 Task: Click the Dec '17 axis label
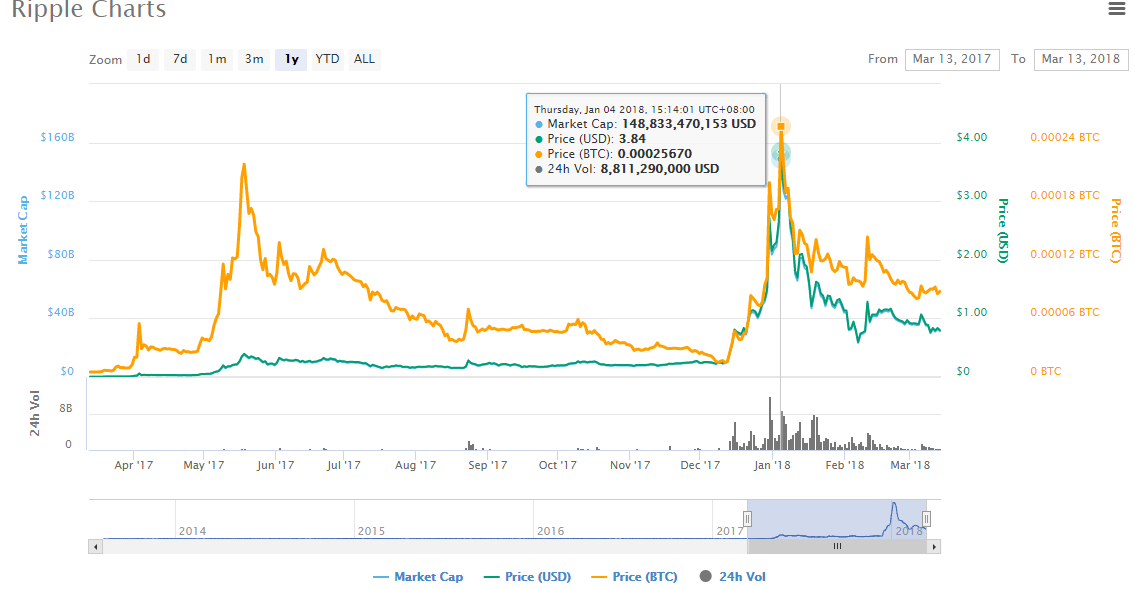pyautogui.click(x=700, y=465)
